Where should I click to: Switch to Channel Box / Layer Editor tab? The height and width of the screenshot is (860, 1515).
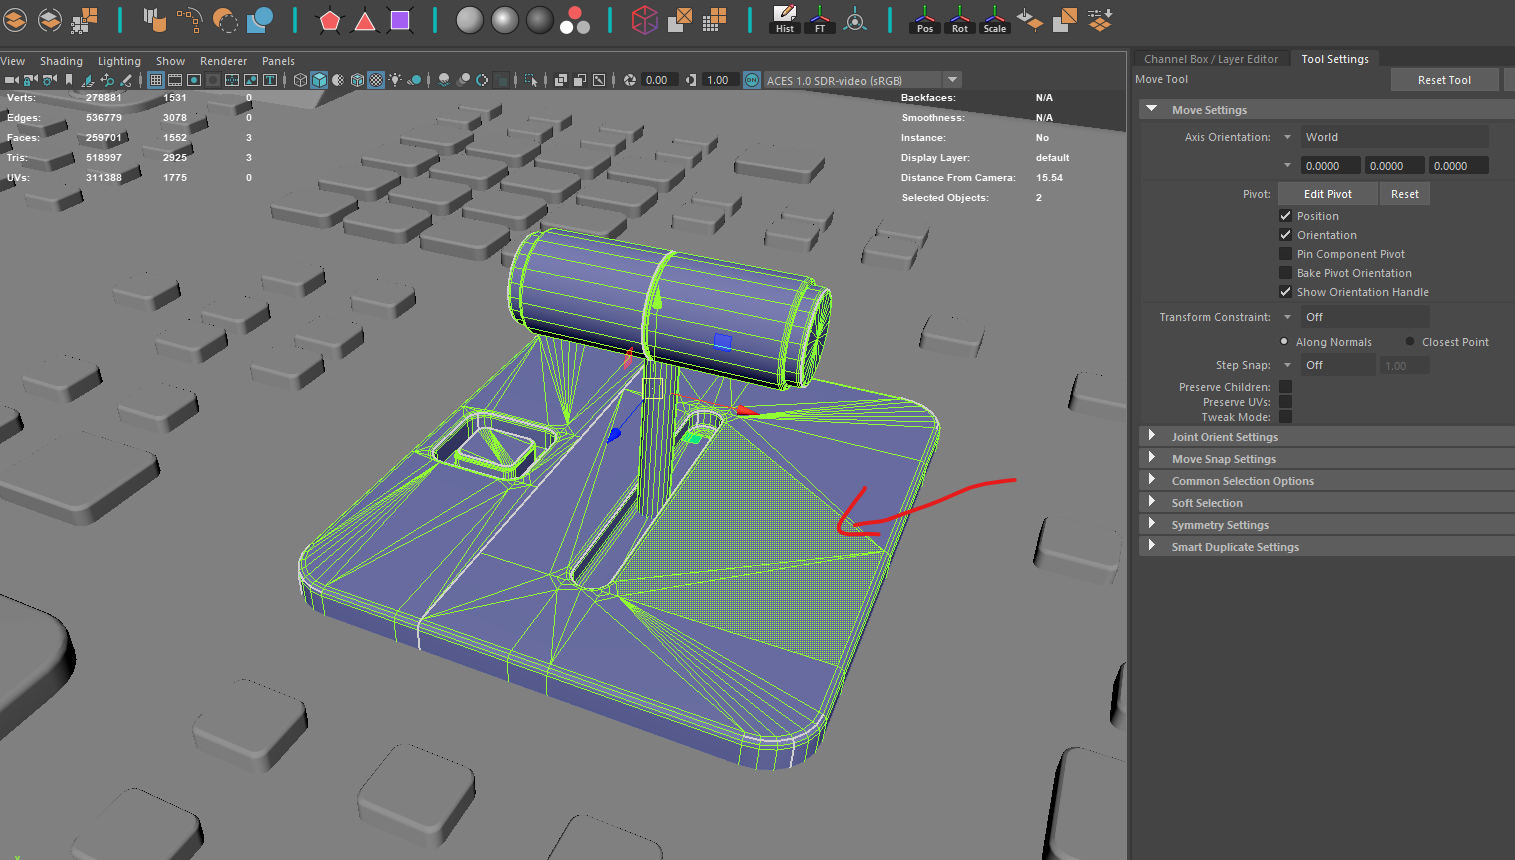tap(1210, 59)
